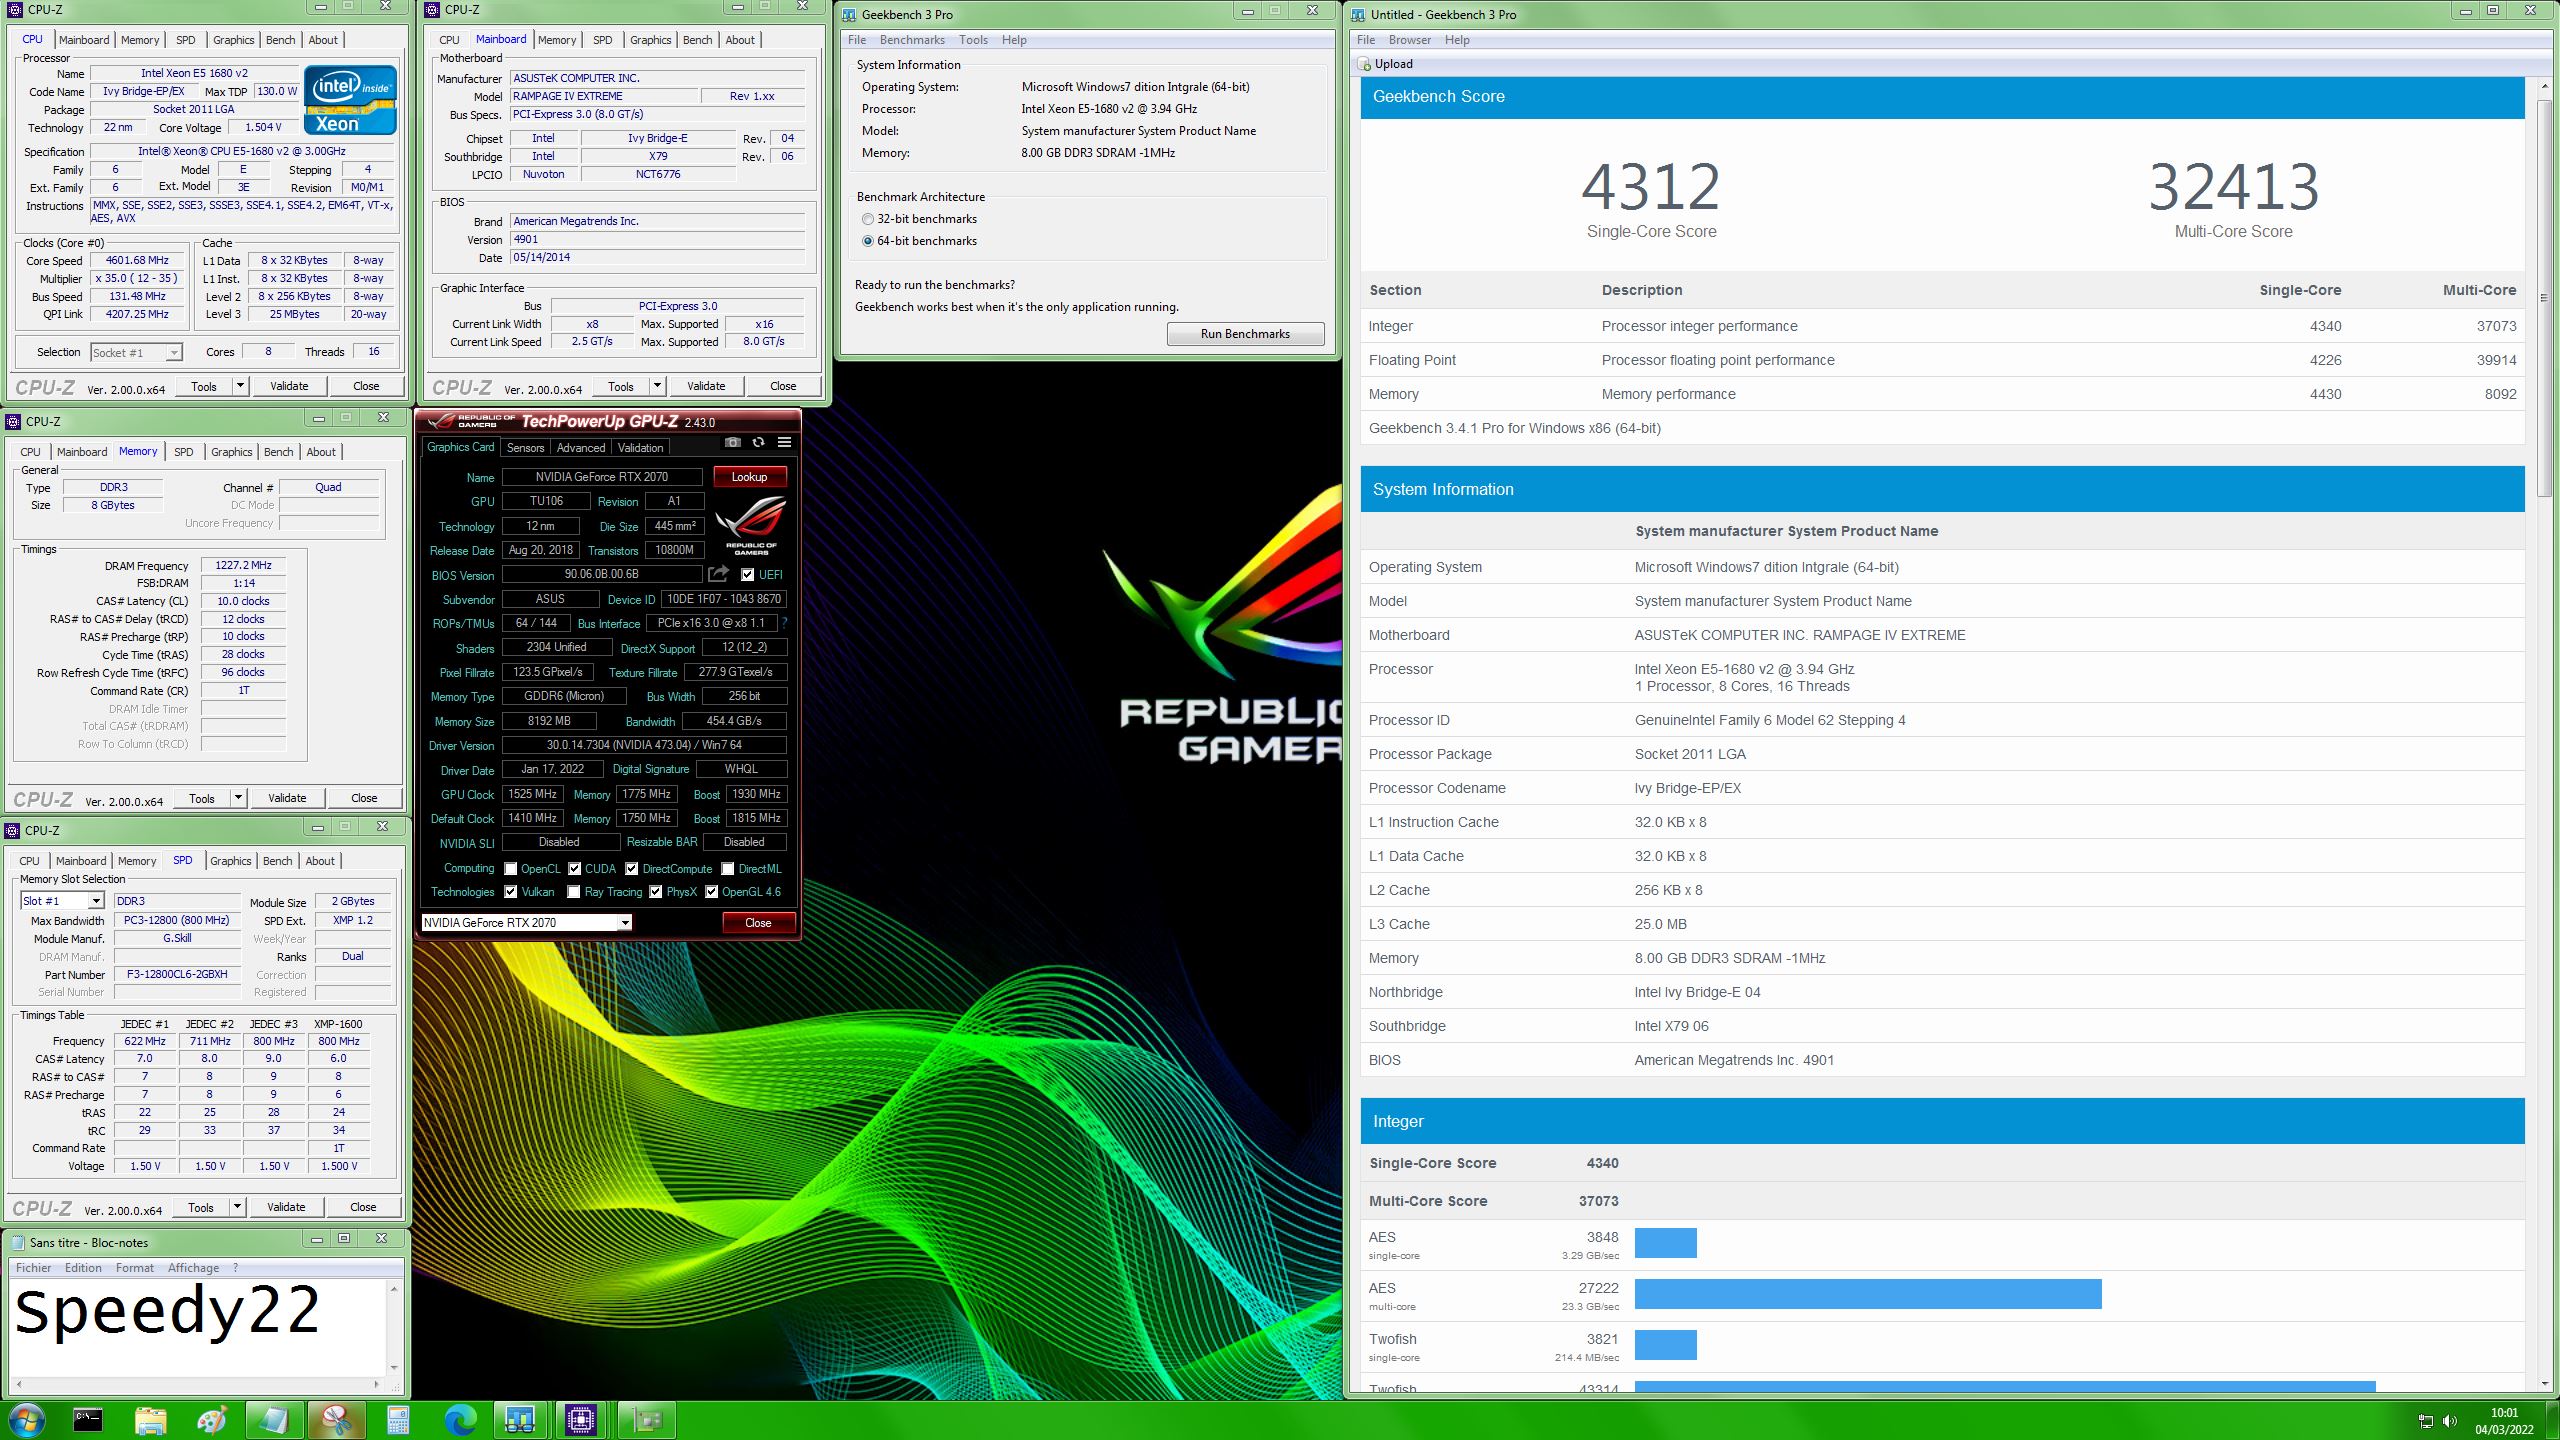The image size is (2560, 1440).
Task: Click the volume speaker tray icon
Action: (x=2449, y=1421)
